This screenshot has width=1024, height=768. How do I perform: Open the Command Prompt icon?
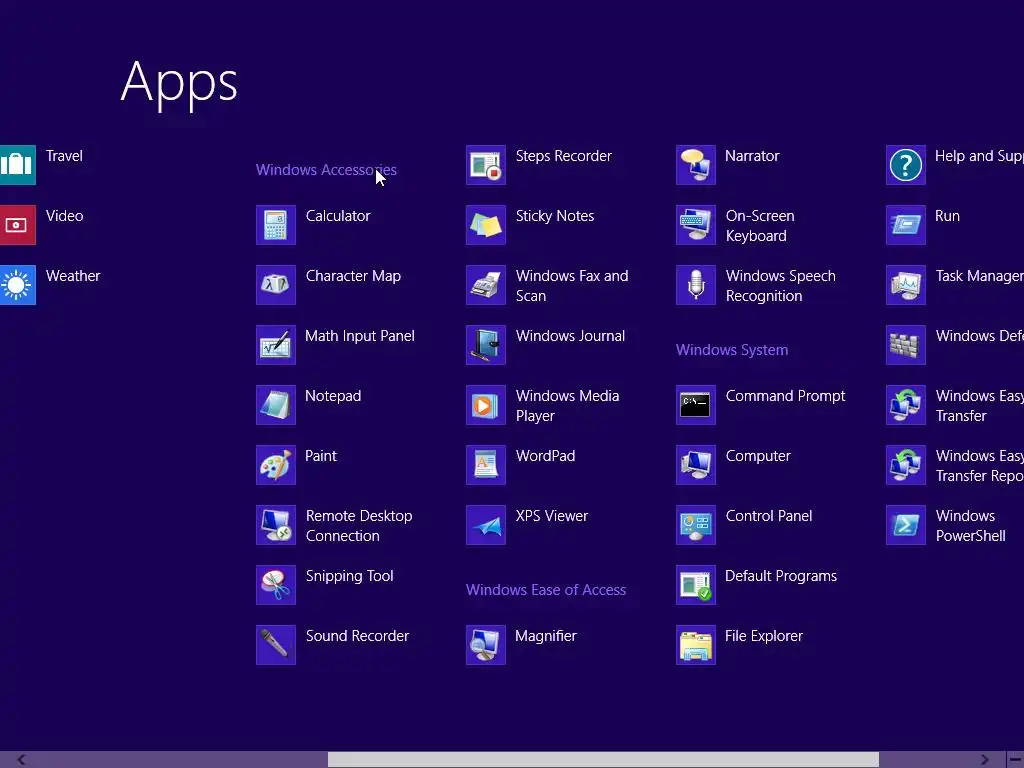pos(696,405)
